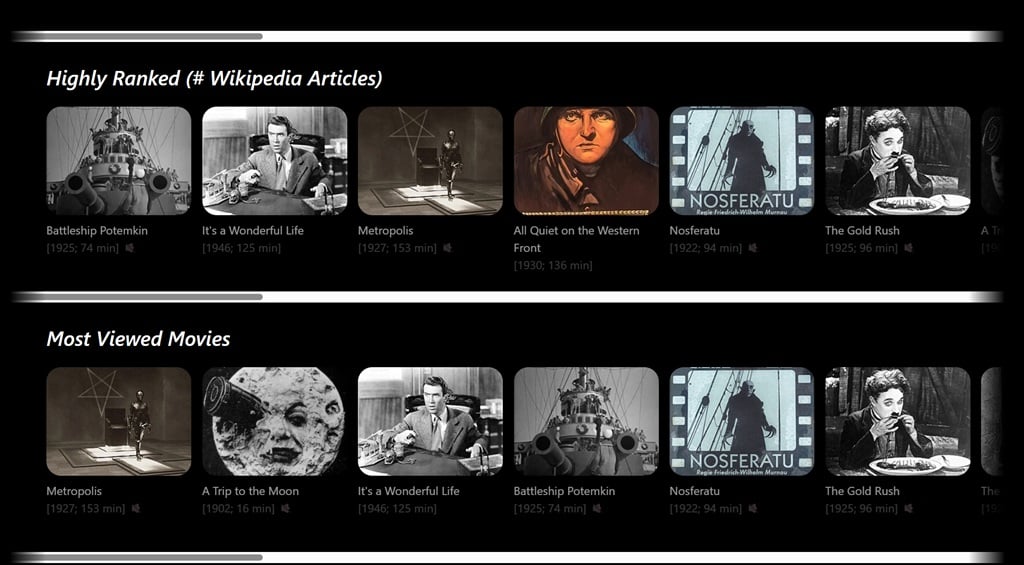
Task: Click silent icon beside Battleship Potemkin in Highly Ranked
Action: coord(130,248)
